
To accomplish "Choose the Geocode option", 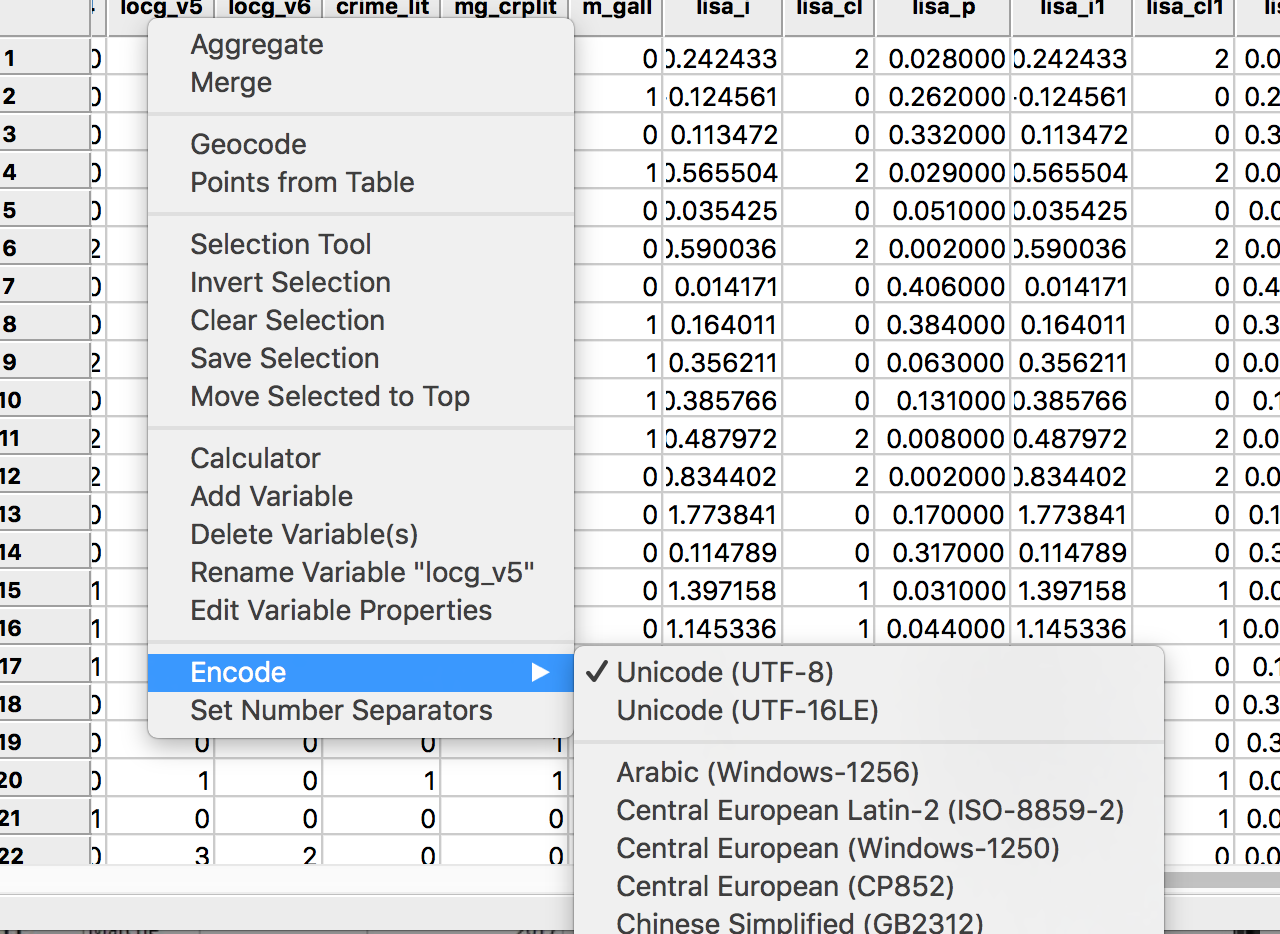I will [x=247, y=144].
